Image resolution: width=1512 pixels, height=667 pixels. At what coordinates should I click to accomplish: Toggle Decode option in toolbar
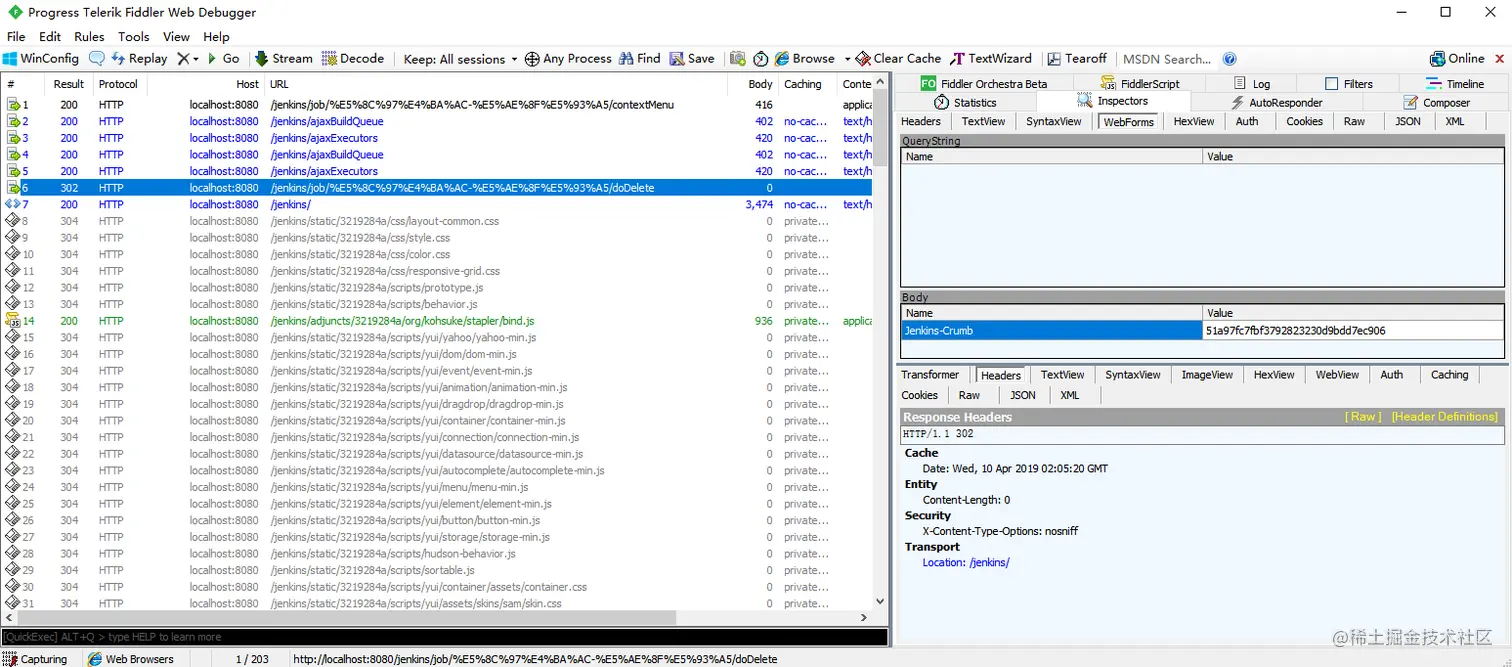(353, 59)
